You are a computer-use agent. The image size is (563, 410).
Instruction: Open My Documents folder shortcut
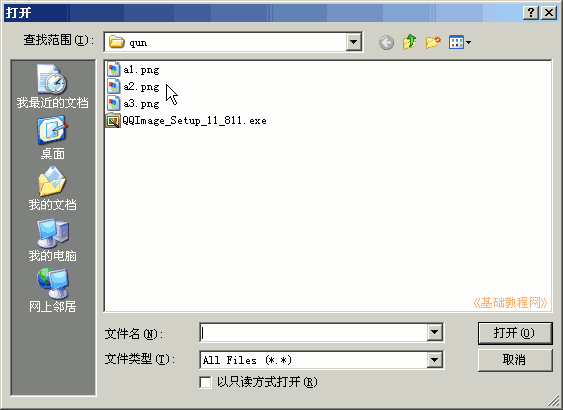pos(52,188)
